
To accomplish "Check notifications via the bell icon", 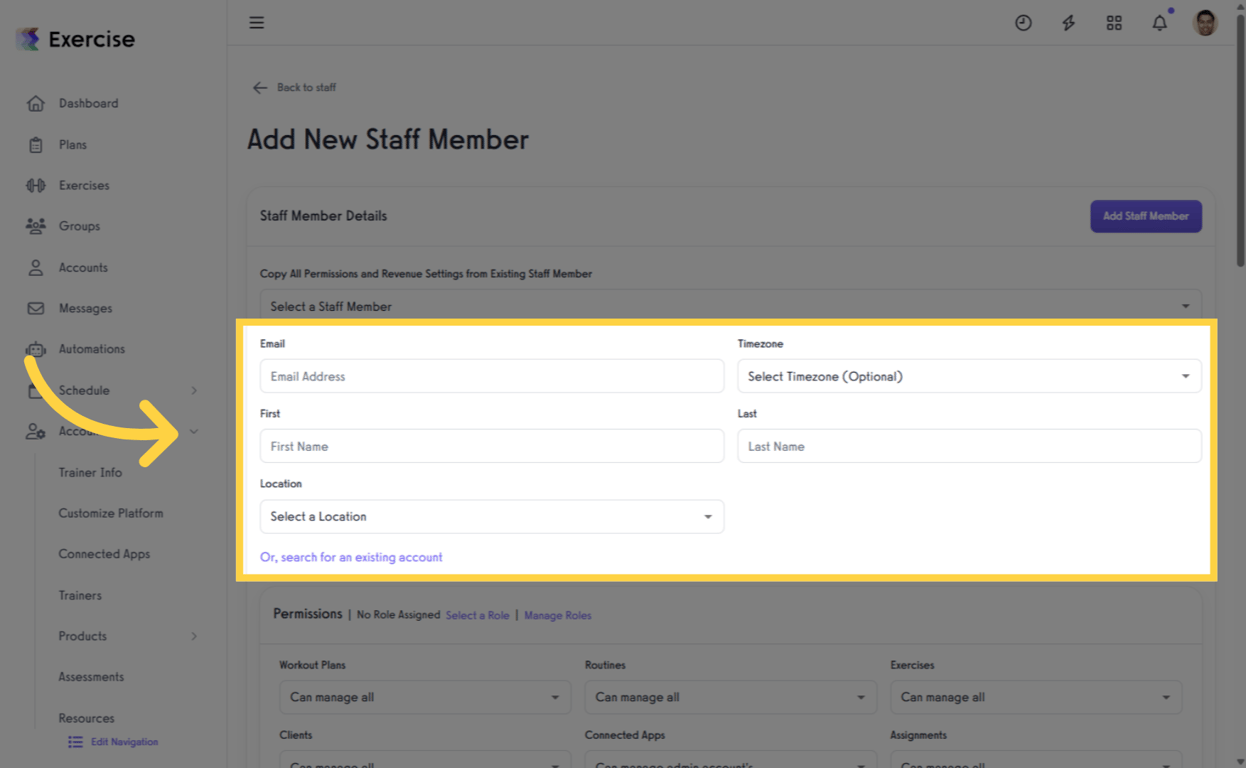I will (1158, 22).
